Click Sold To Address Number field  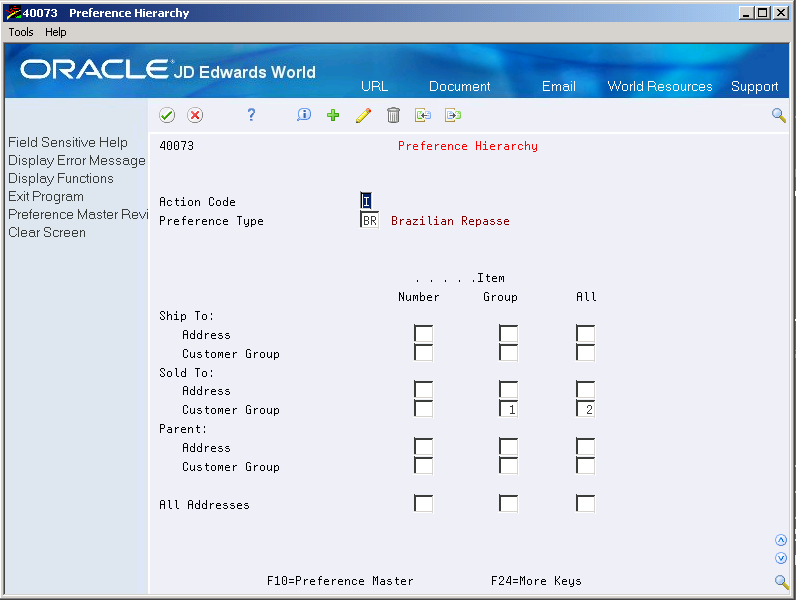[423, 390]
